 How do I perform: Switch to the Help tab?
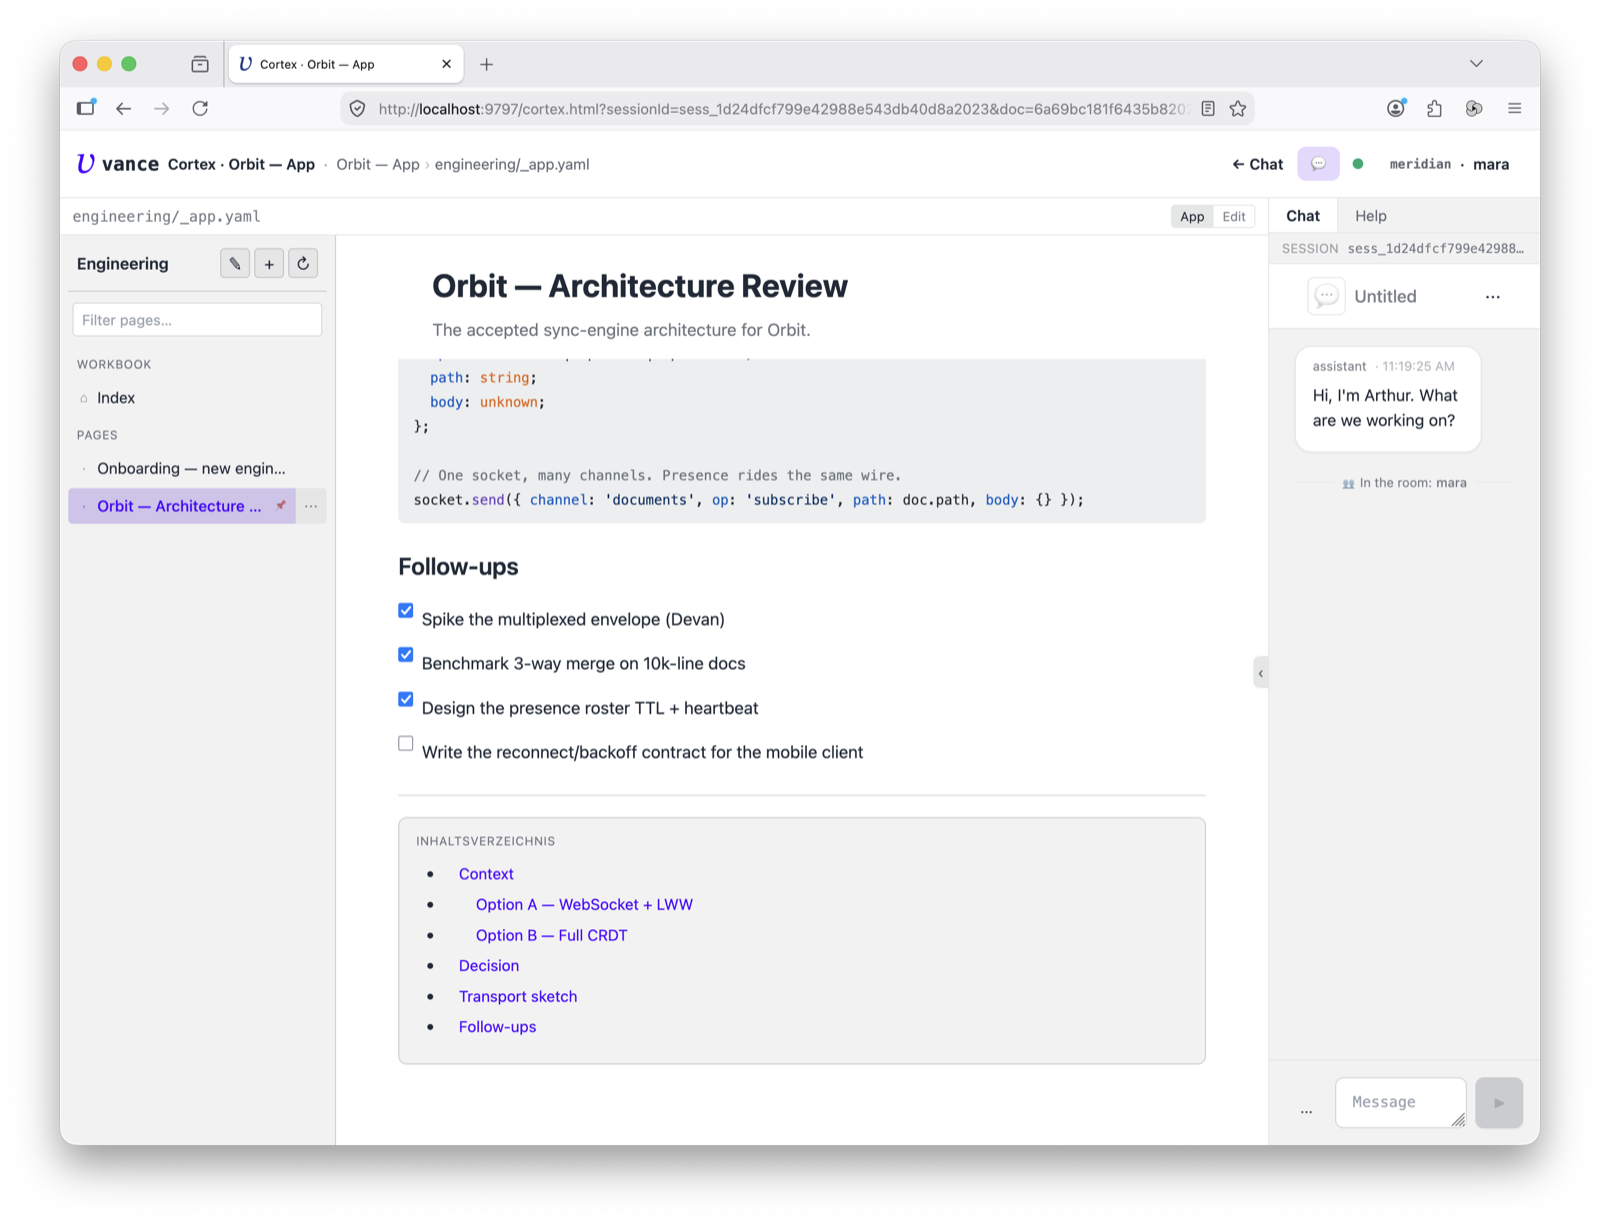click(x=1370, y=216)
